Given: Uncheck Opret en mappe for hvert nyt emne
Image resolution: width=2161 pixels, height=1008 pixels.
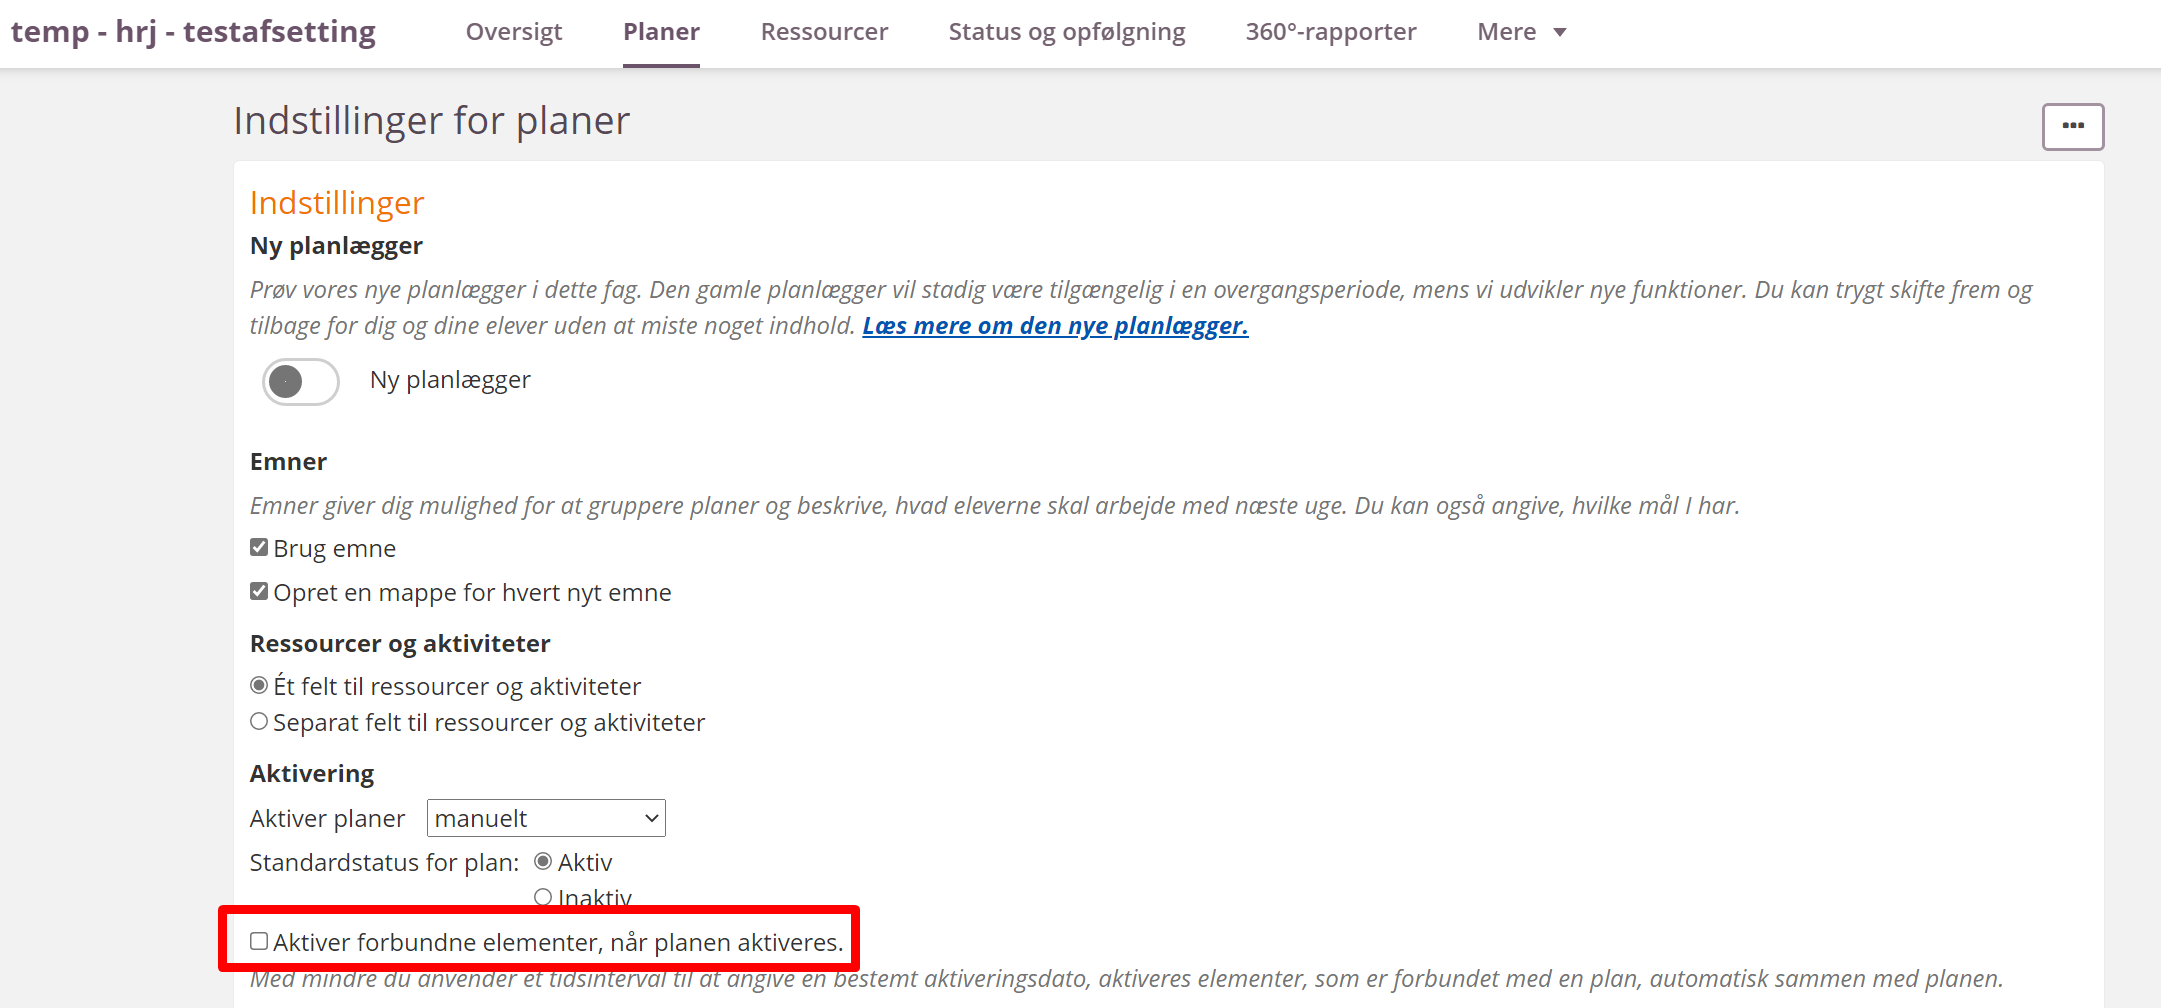Looking at the screenshot, I should [259, 591].
